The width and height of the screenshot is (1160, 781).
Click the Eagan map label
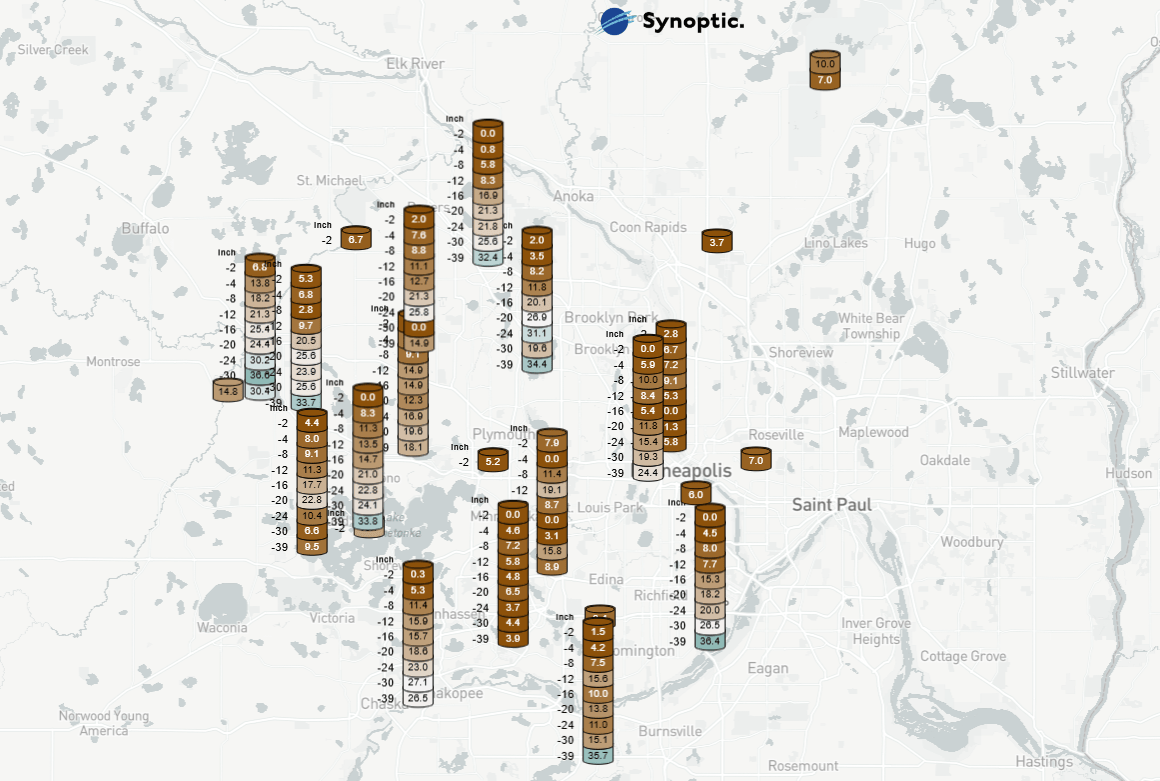coord(768,669)
